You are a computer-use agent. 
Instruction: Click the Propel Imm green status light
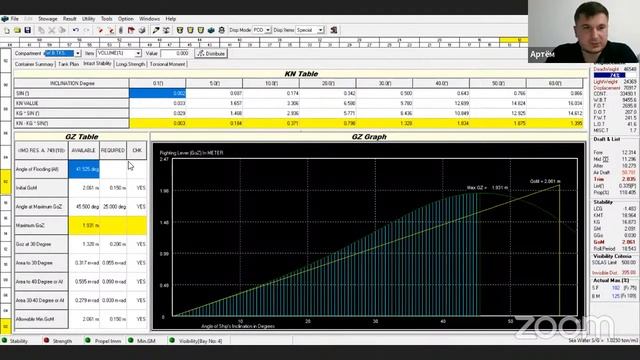(x=88, y=340)
